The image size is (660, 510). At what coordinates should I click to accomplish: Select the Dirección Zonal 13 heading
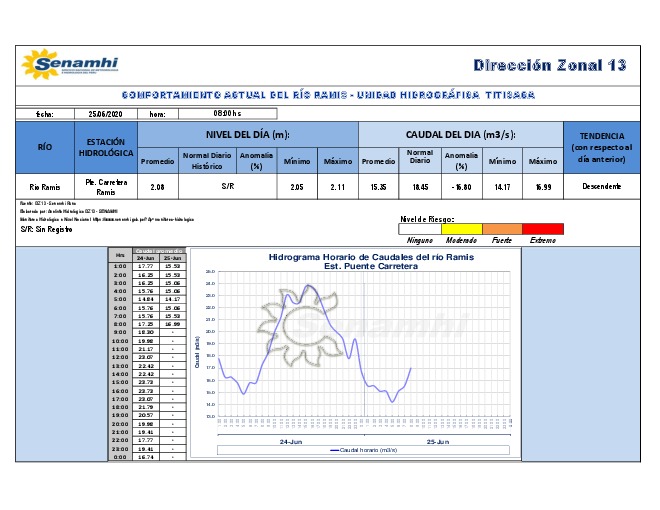550,65
